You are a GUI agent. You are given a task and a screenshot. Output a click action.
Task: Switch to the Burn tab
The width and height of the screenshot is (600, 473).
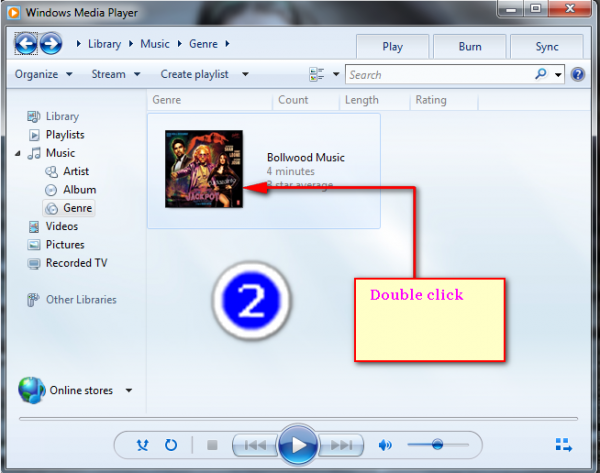pyautogui.click(x=470, y=47)
